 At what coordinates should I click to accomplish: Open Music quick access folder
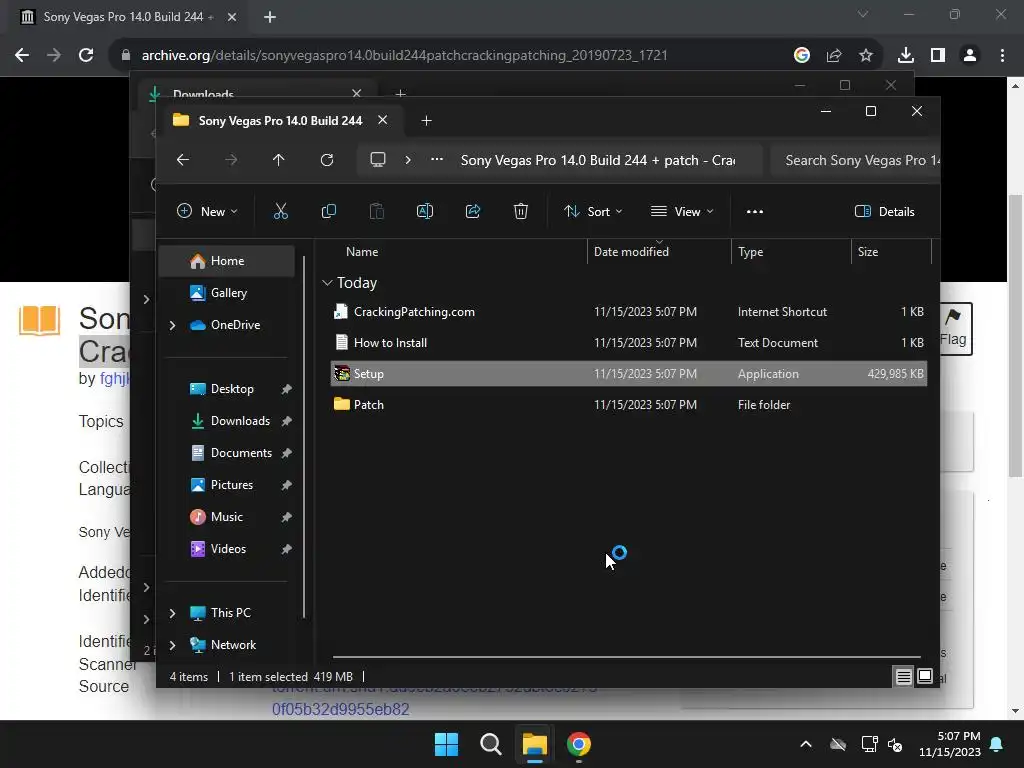click(x=227, y=517)
